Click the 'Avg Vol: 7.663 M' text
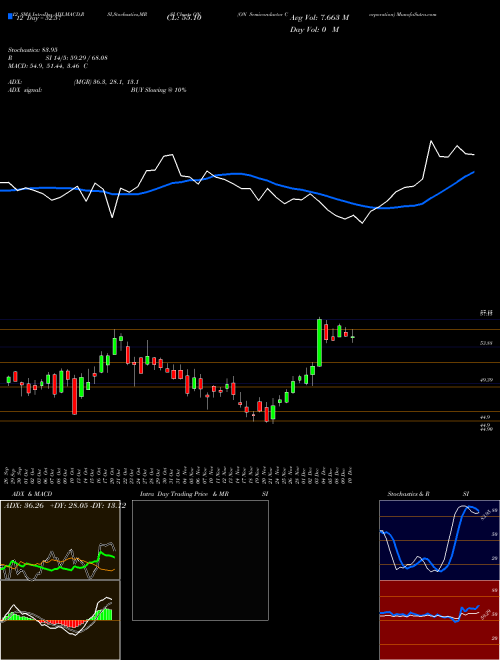Viewport: 500px width, 660px height. coord(319,18)
